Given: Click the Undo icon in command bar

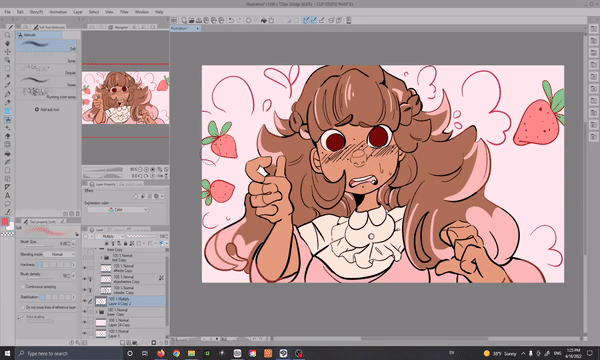Looking at the screenshot, I should [231, 20].
